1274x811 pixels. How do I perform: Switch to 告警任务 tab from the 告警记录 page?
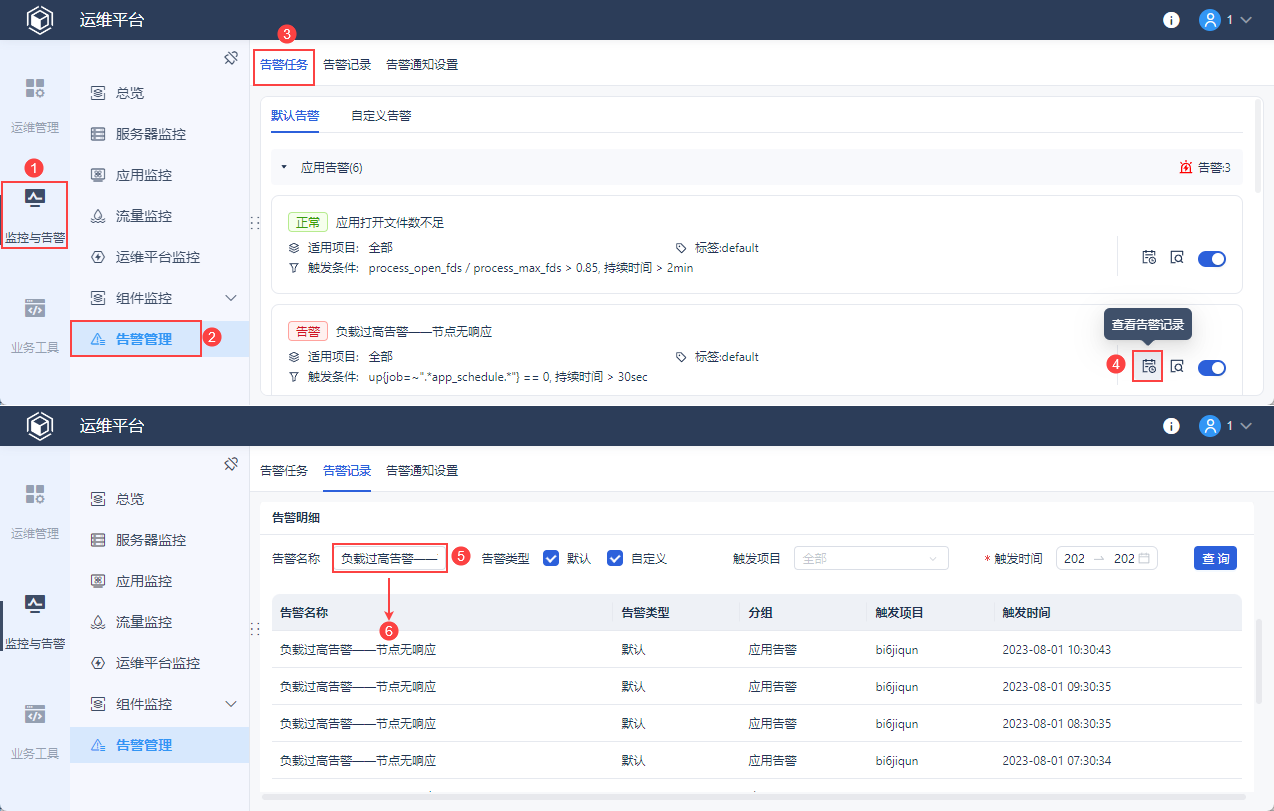[284, 470]
